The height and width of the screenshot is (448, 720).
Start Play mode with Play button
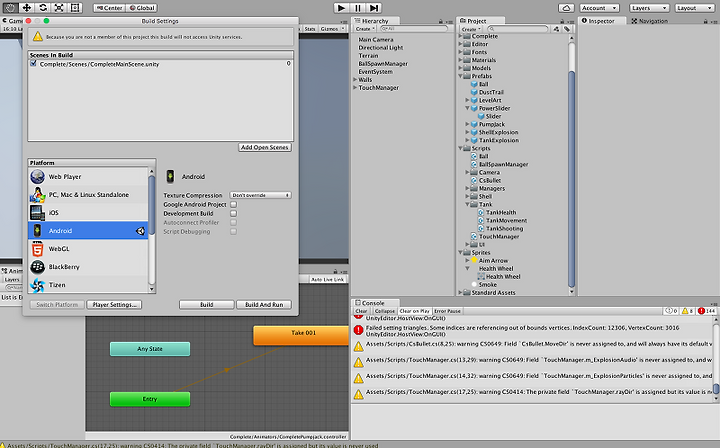[x=341, y=8]
